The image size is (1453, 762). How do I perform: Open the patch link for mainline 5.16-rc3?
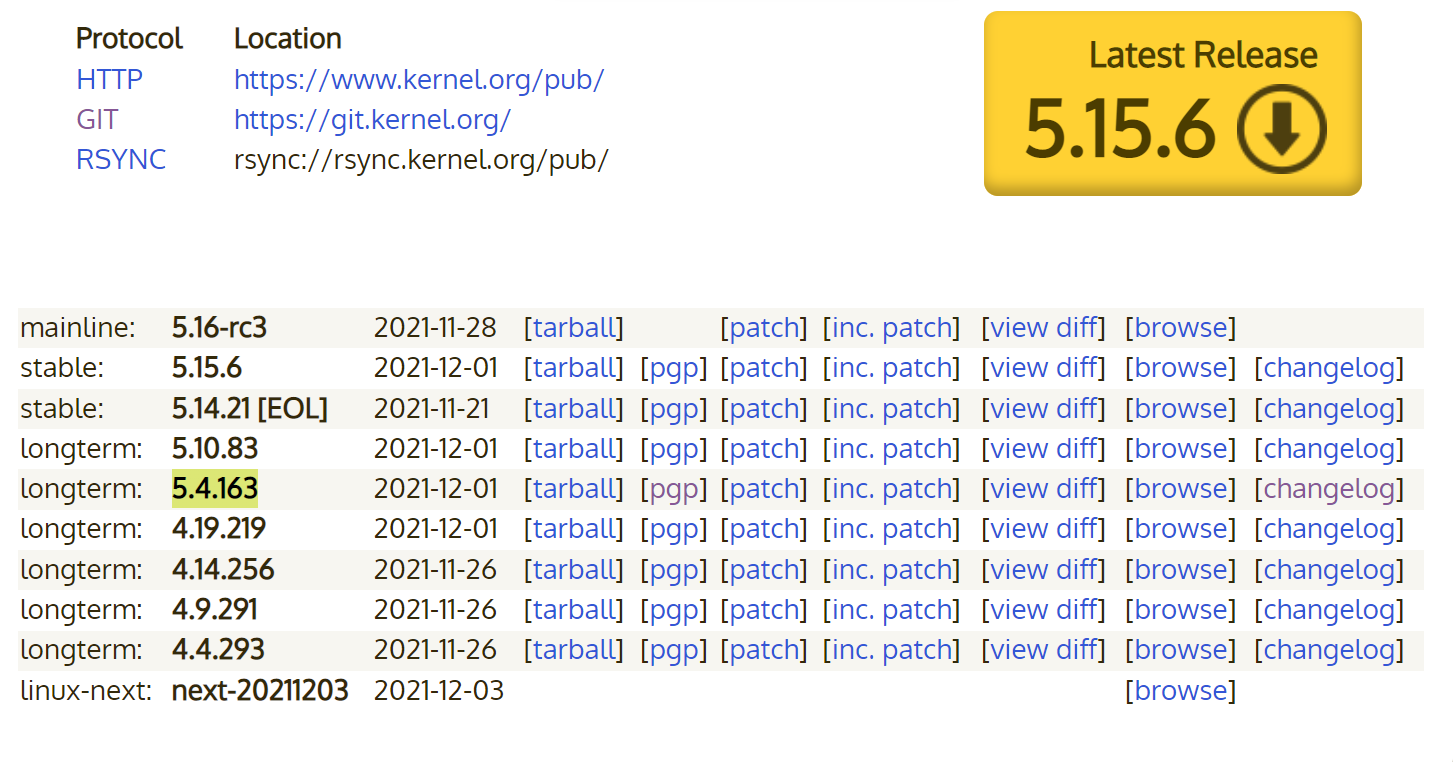coord(763,327)
